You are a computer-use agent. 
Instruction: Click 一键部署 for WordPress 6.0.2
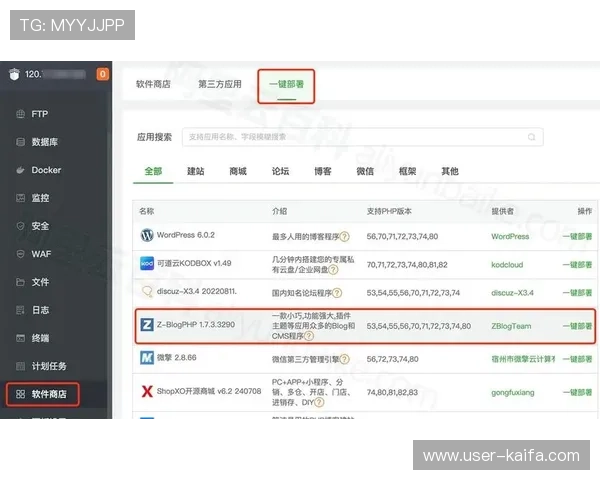tap(577, 237)
